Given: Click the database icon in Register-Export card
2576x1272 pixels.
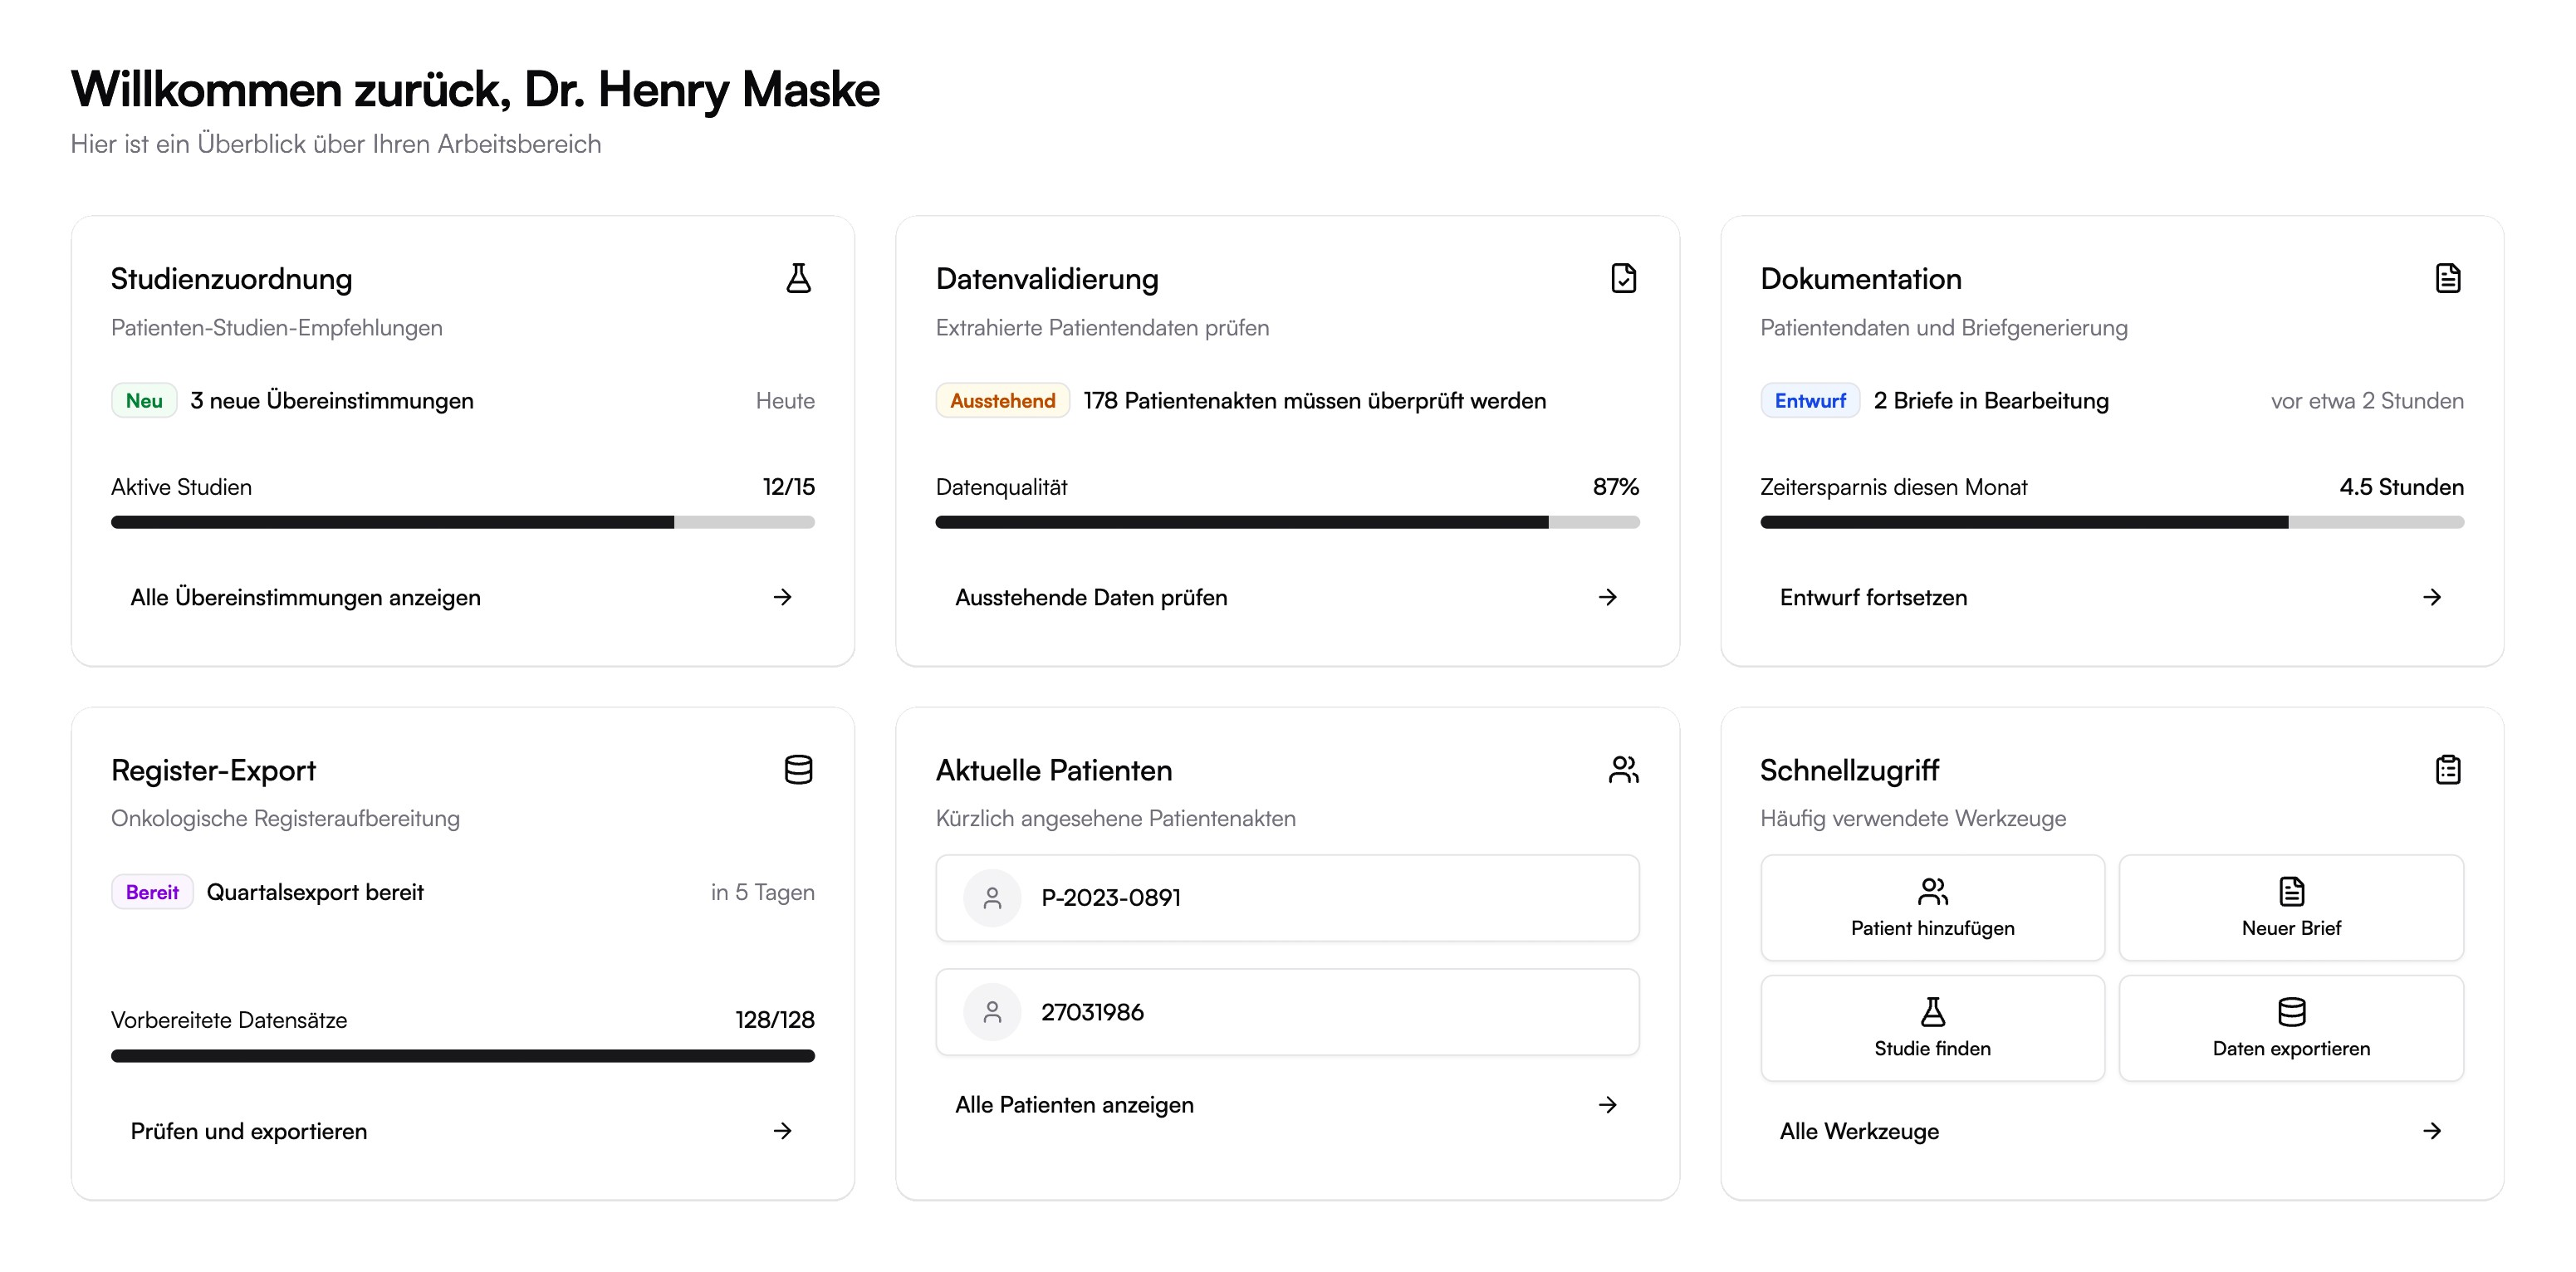Looking at the screenshot, I should (x=798, y=770).
